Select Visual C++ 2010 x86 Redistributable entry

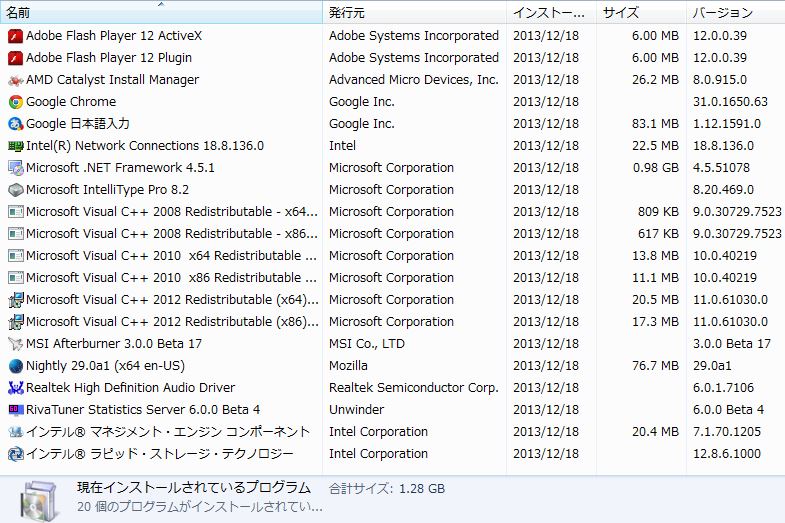[172, 278]
